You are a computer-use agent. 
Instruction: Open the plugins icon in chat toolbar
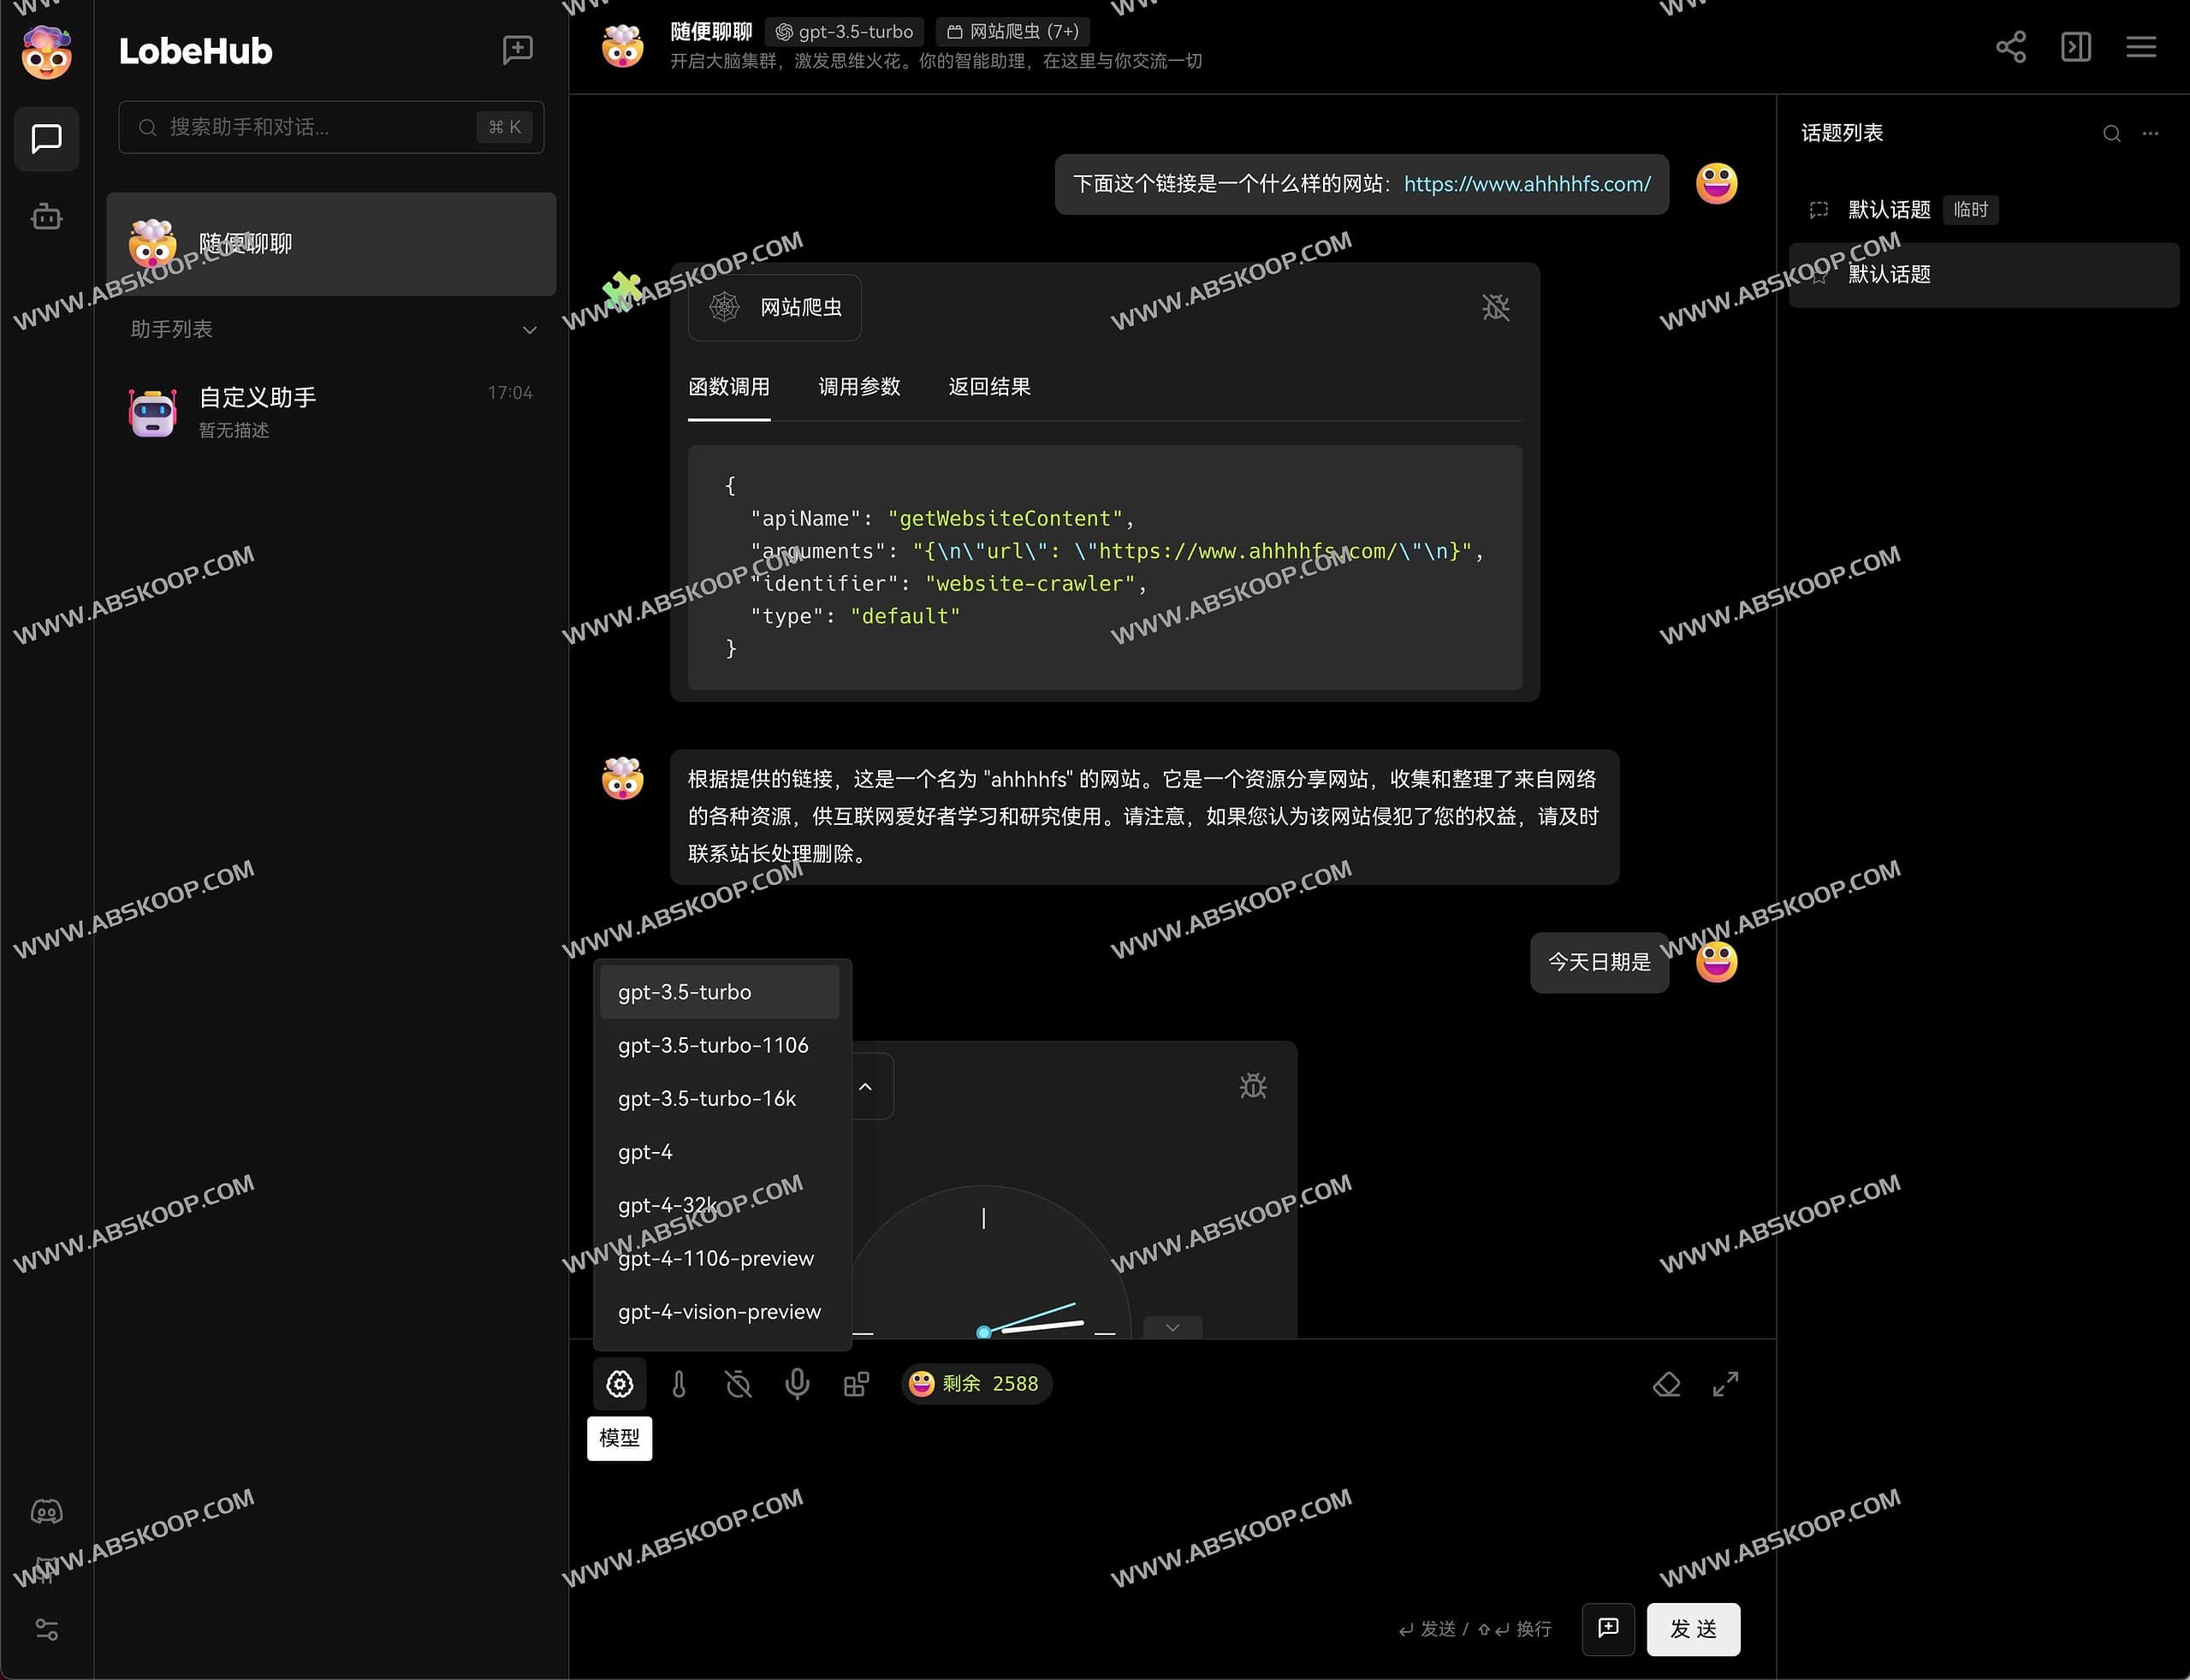856,1384
